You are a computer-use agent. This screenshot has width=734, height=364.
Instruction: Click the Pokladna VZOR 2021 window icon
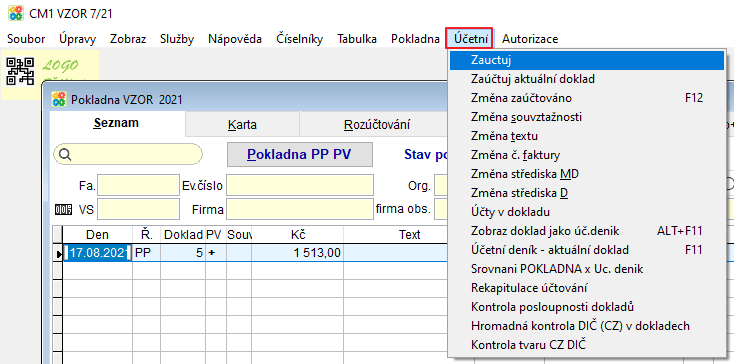[x=59, y=99]
